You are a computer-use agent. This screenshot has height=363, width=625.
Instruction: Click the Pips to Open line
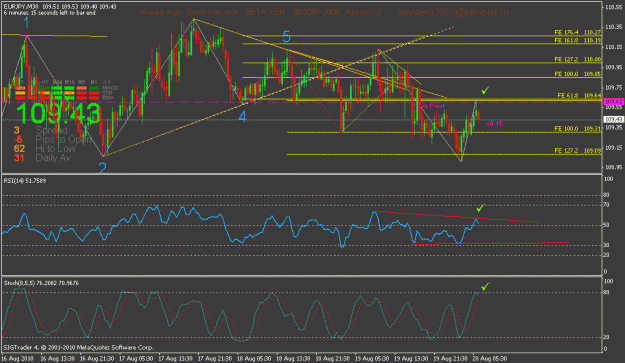pyautogui.click(x=52, y=139)
